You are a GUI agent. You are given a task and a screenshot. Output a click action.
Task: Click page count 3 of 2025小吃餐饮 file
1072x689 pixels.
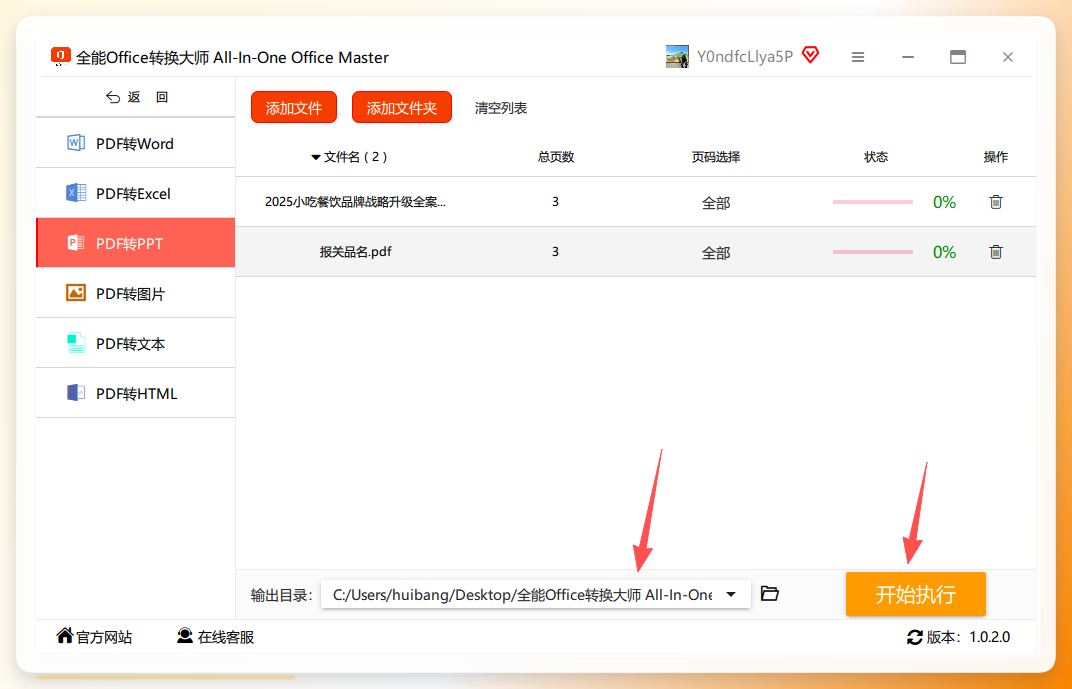(555, 202)
